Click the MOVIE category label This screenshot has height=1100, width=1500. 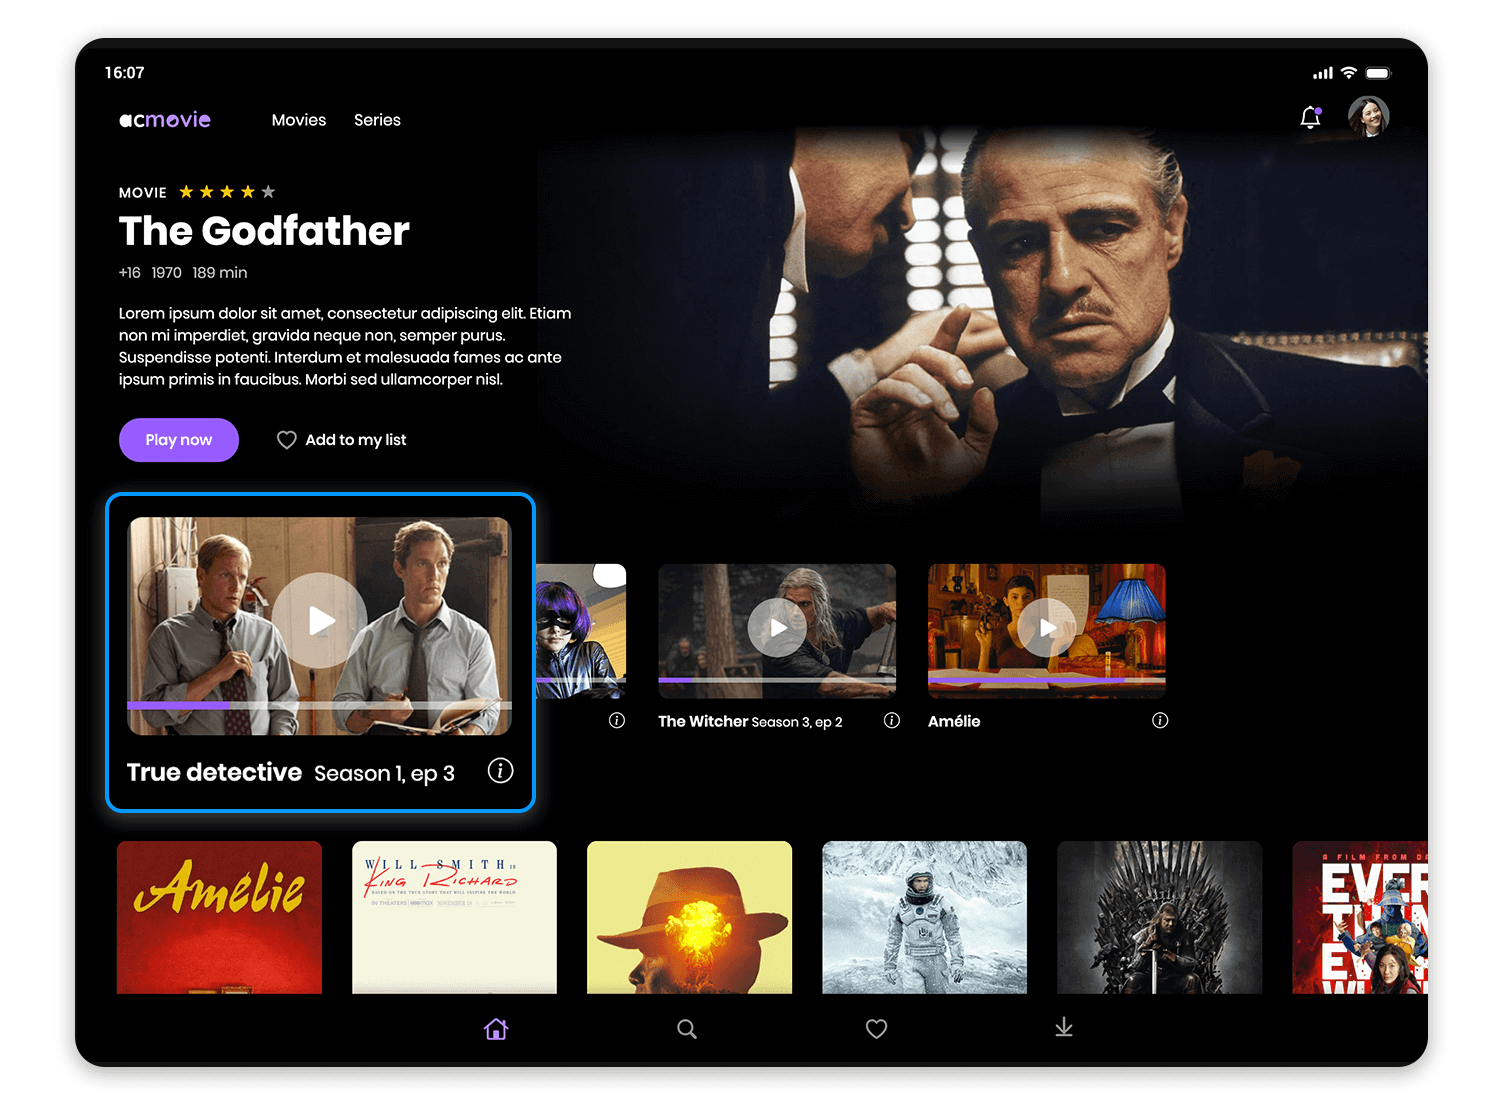(x=143, y=193)
